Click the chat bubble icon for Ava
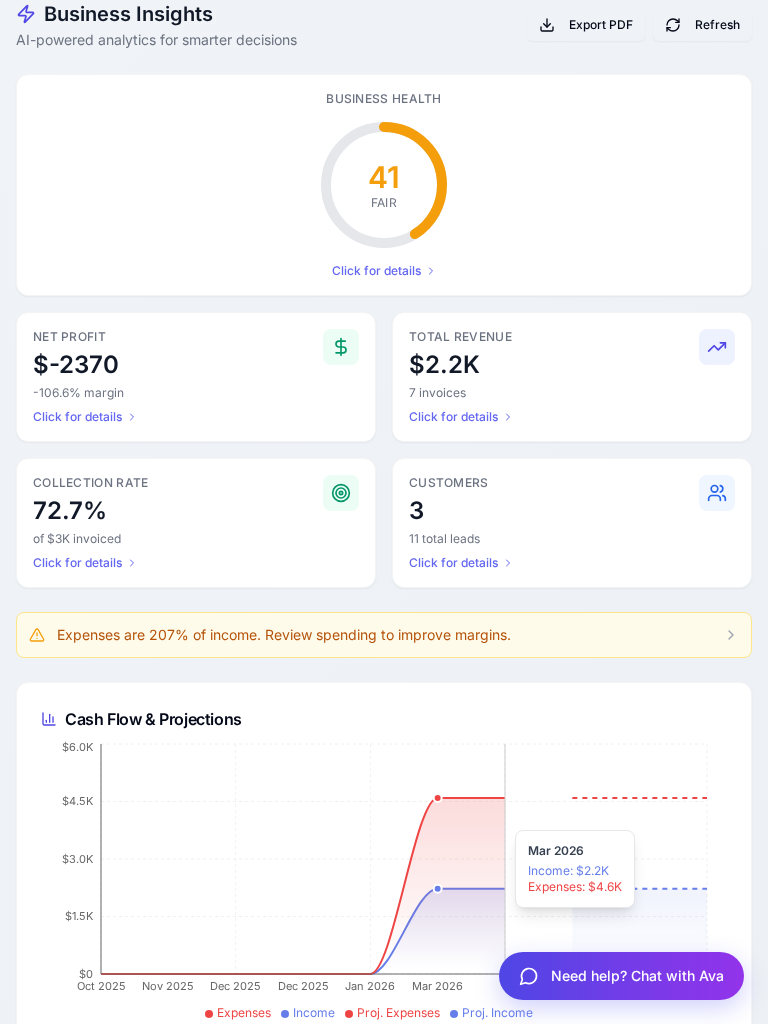 pos(528,976)
